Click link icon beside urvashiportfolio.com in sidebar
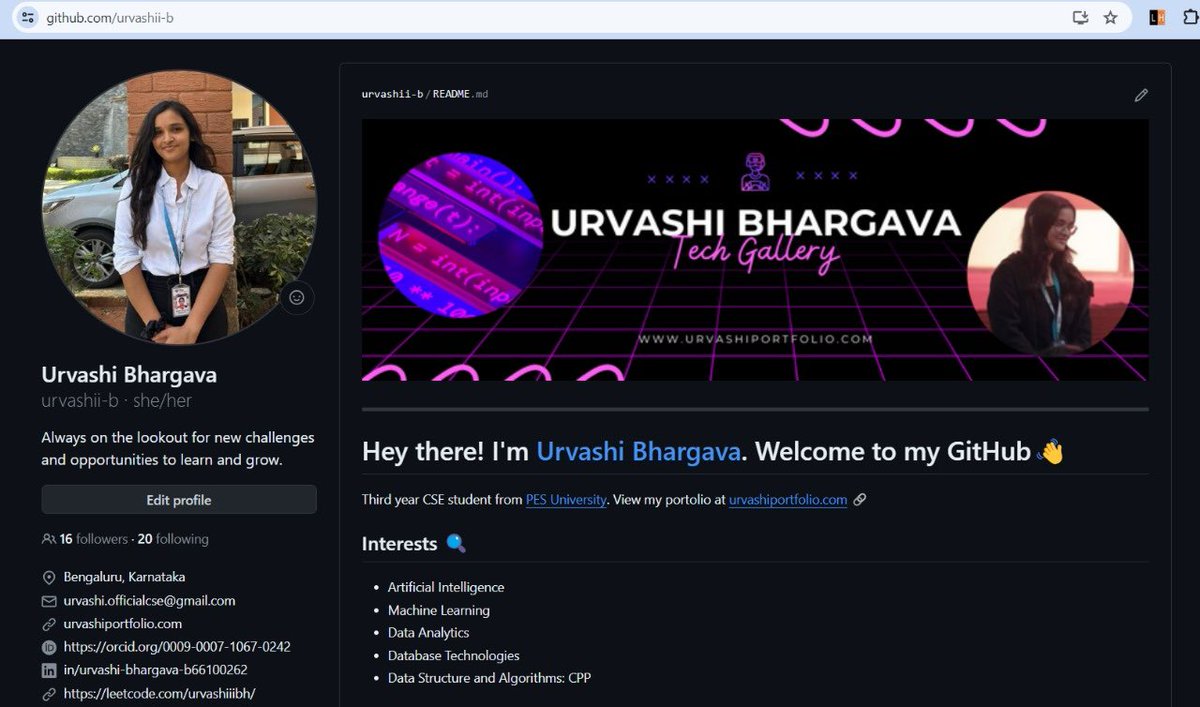This screenshot has height=707, width=1200. tap(49, 624)
